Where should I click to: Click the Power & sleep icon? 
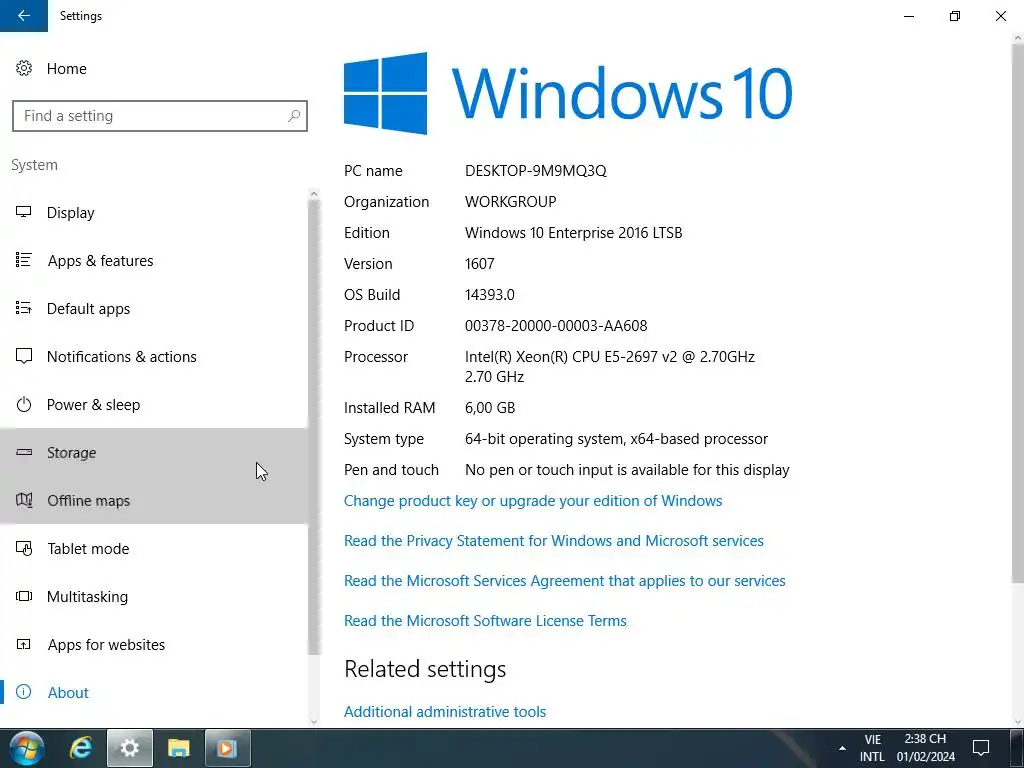click(x=24, y=404)
